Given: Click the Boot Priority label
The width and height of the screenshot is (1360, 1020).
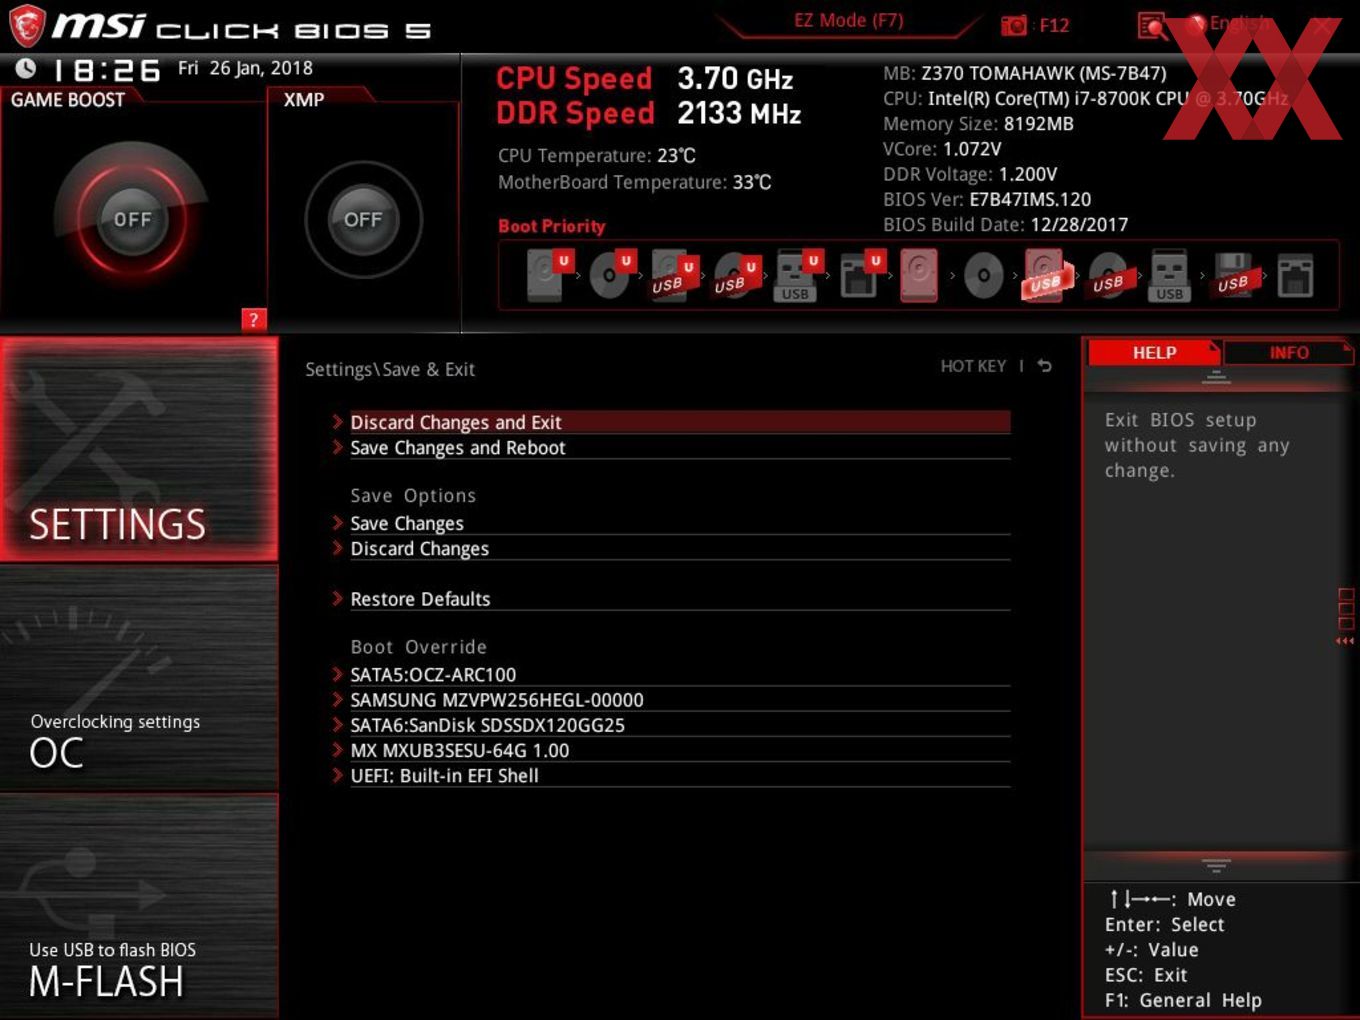Looking at the screenshot, I should pyautogui.click(x=552, y=226).
